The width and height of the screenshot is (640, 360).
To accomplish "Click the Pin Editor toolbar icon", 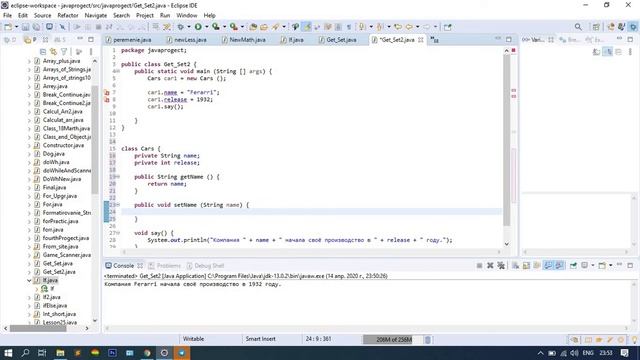I will pyautogui.click(x=448, y=27).
